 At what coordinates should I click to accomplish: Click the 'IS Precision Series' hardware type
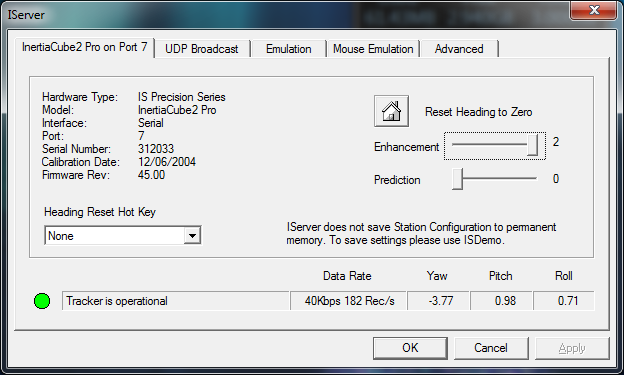click(181, 97)
